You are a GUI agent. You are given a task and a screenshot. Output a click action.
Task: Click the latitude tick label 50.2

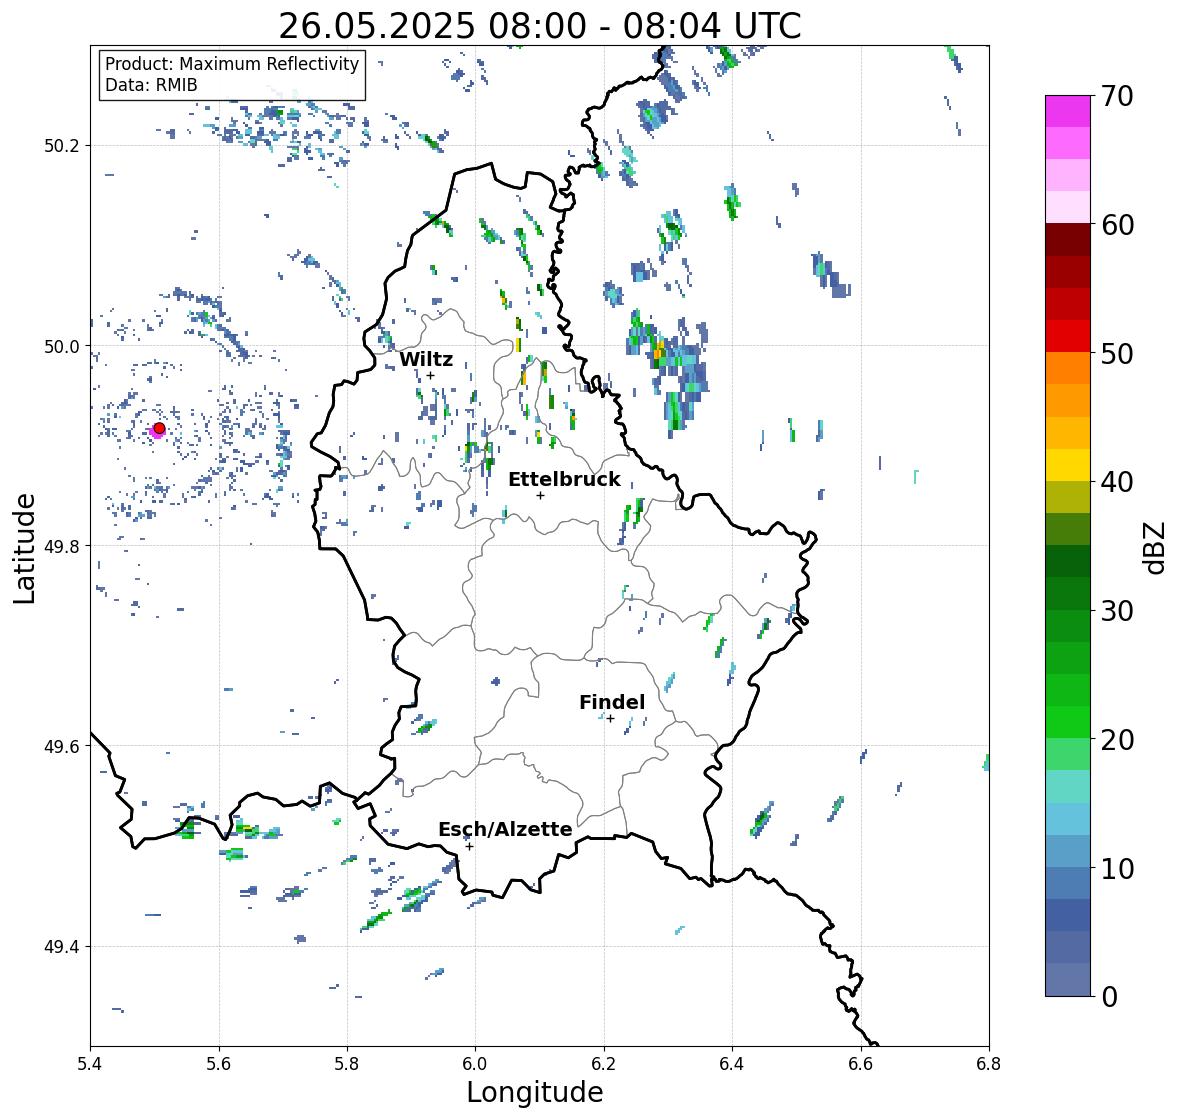[x=62, y=146]
